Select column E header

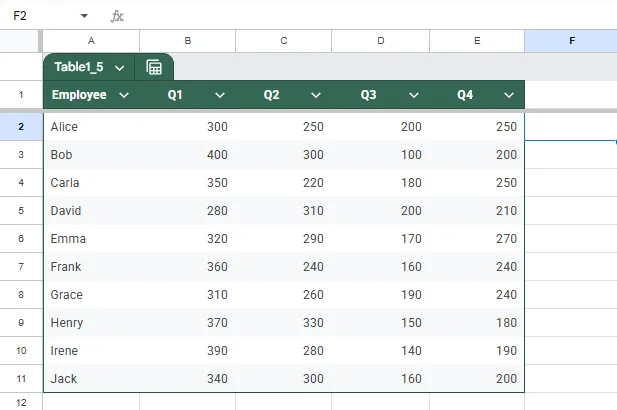coord(477,41)
